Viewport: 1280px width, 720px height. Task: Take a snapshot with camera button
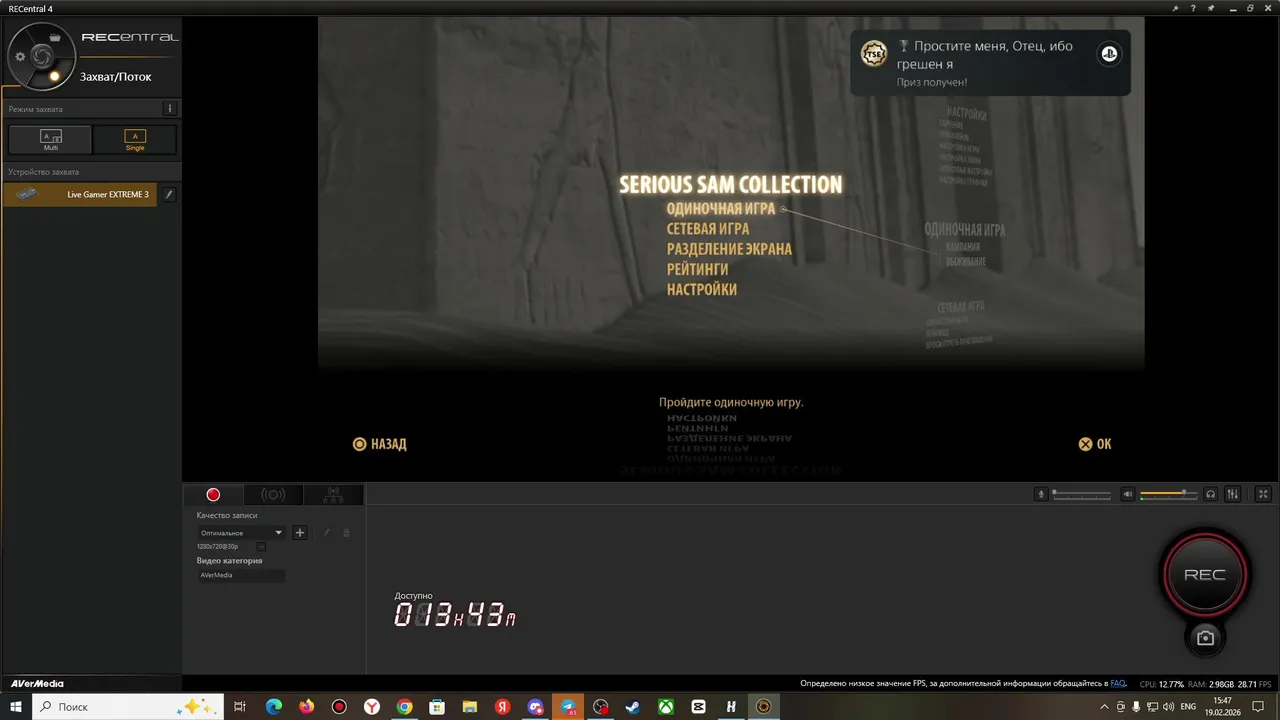coord(1205,638)
